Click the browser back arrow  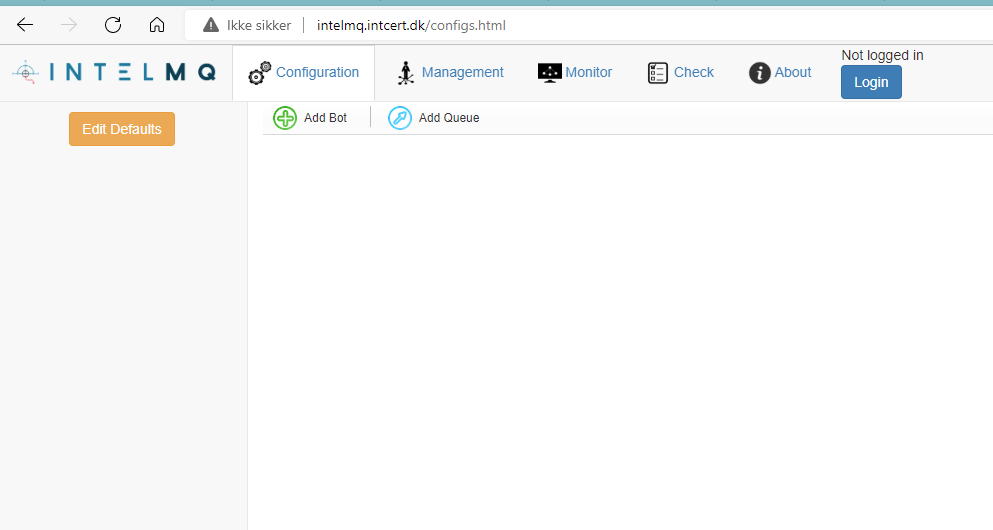pyautogui.click(x=25, y=25)
